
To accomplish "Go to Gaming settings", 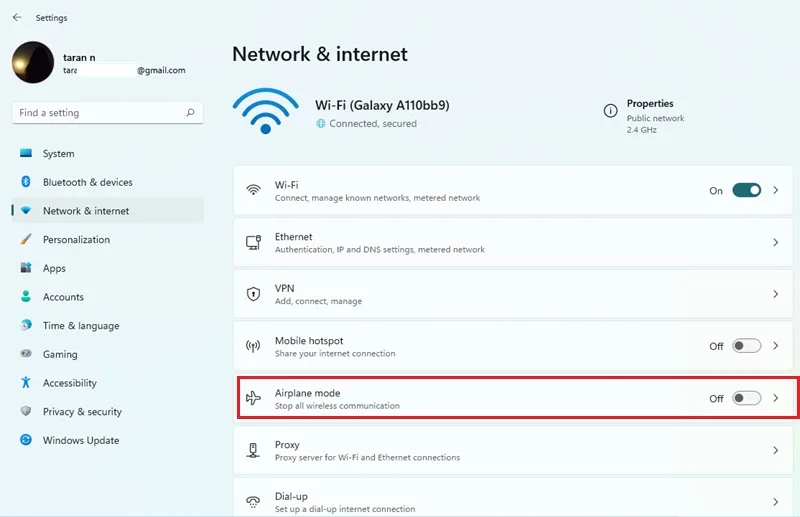I will pyautogui.click(x=108, y=354).
